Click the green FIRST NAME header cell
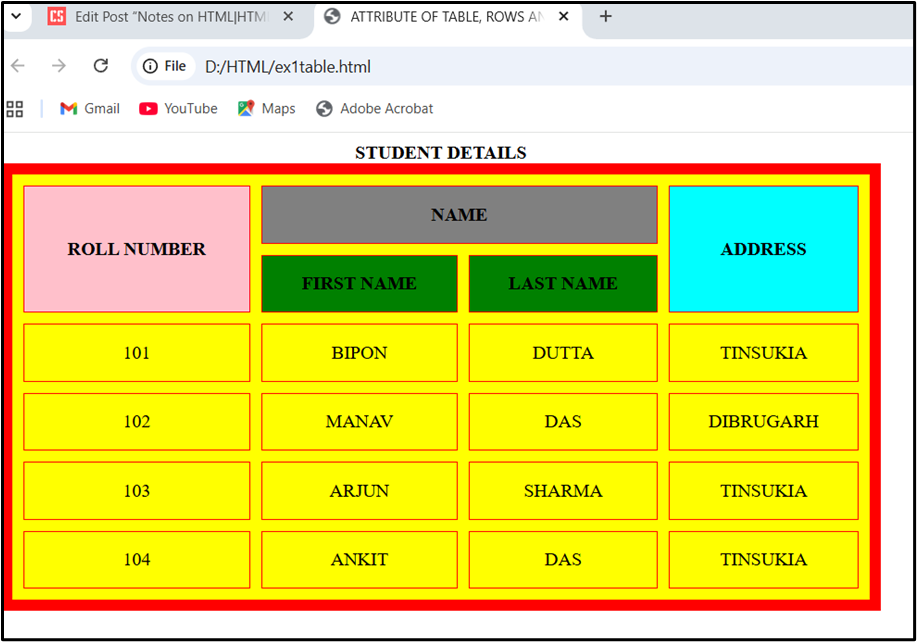Screen dimensions: 917x642 coord(359,284)
